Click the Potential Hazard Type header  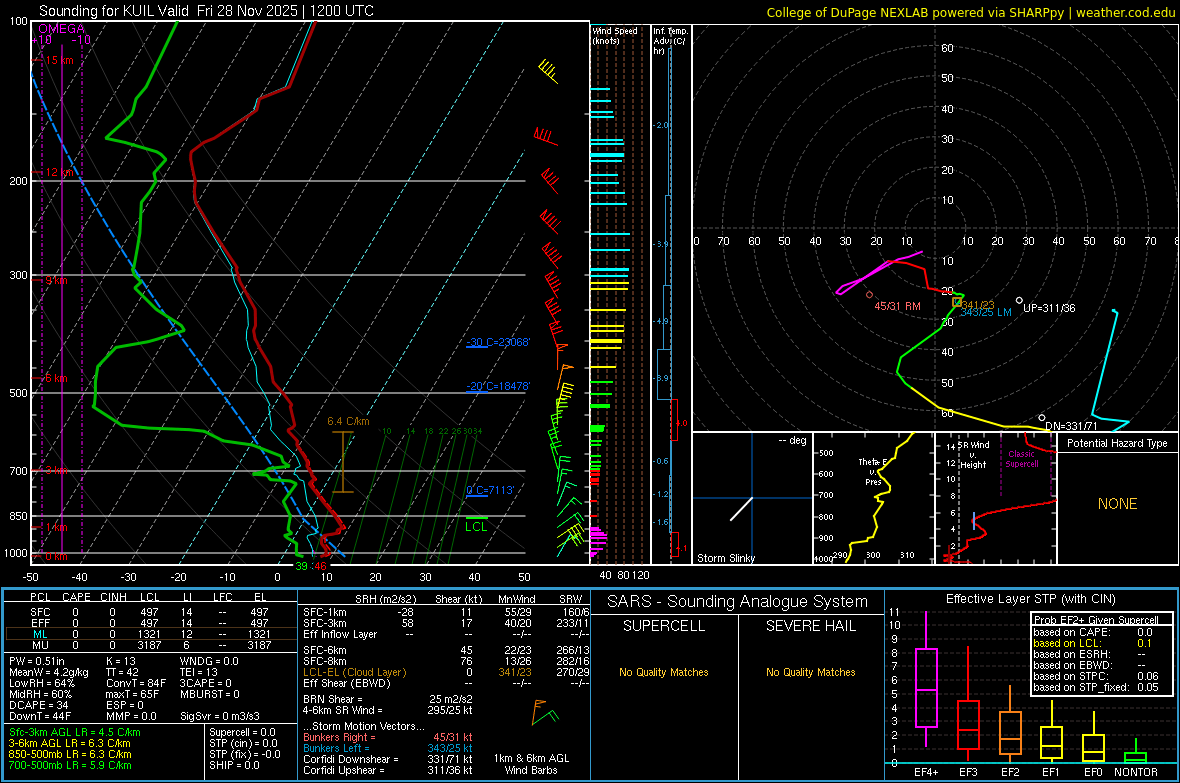coord(1117,443)
